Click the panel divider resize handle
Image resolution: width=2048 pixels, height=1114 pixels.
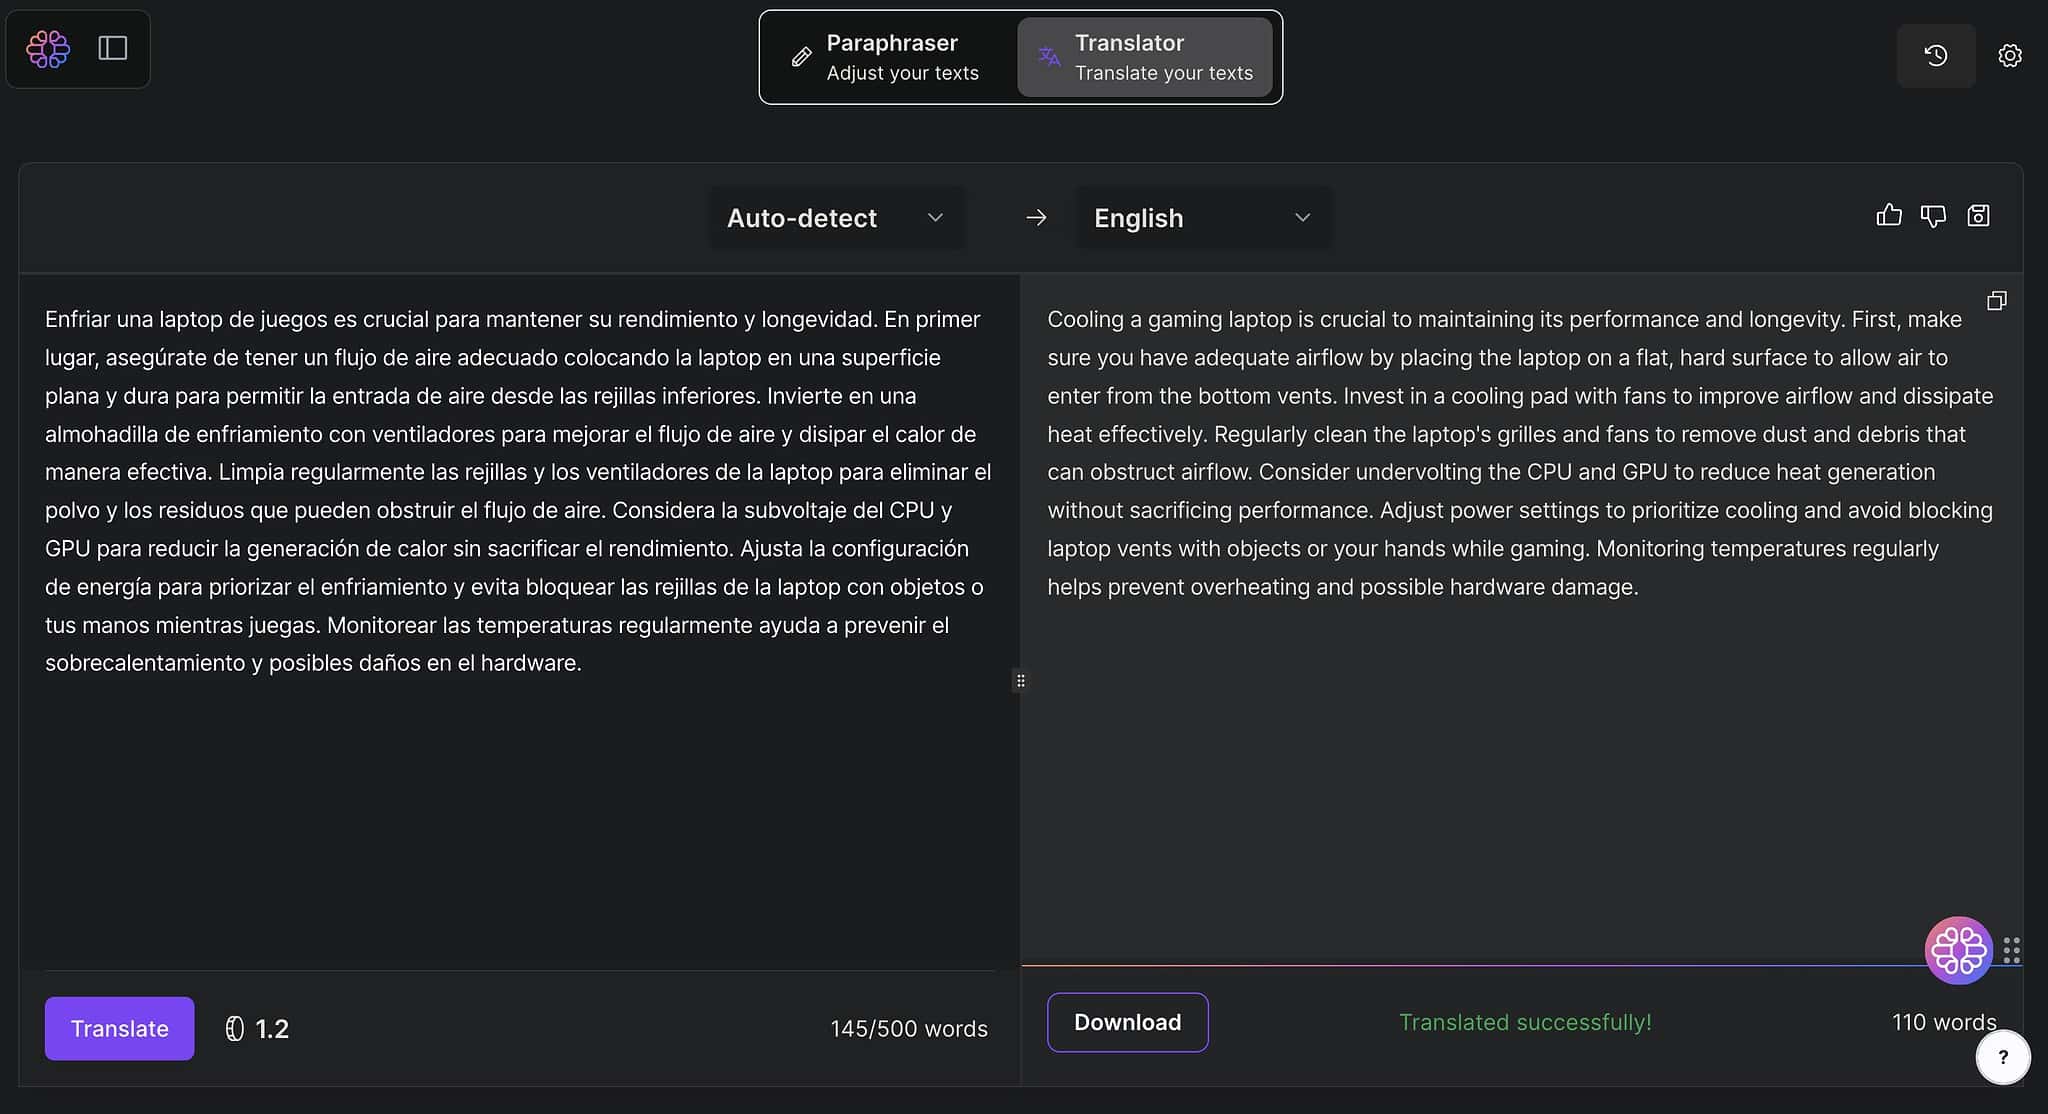tap(1020, 681)
